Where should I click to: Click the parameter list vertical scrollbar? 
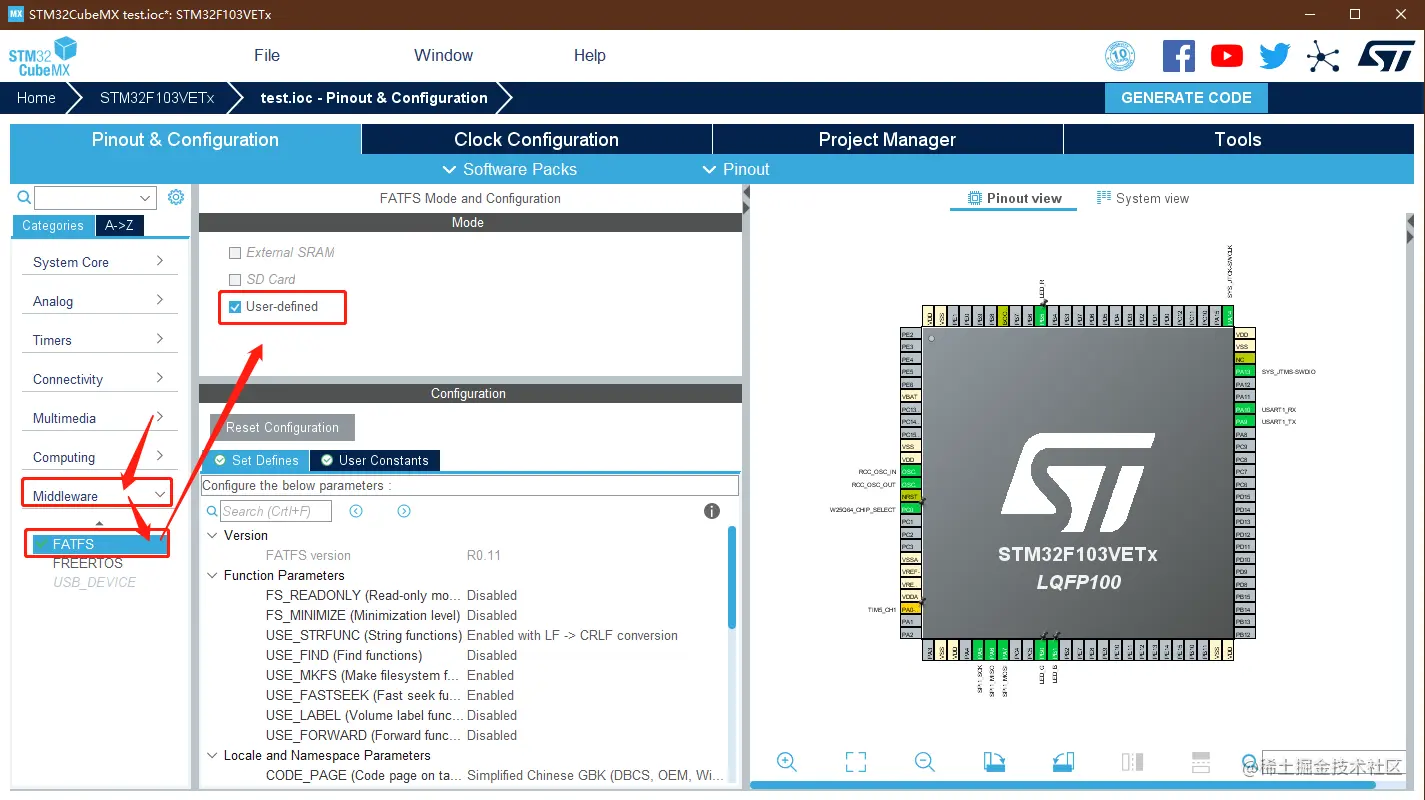point(732,578)
